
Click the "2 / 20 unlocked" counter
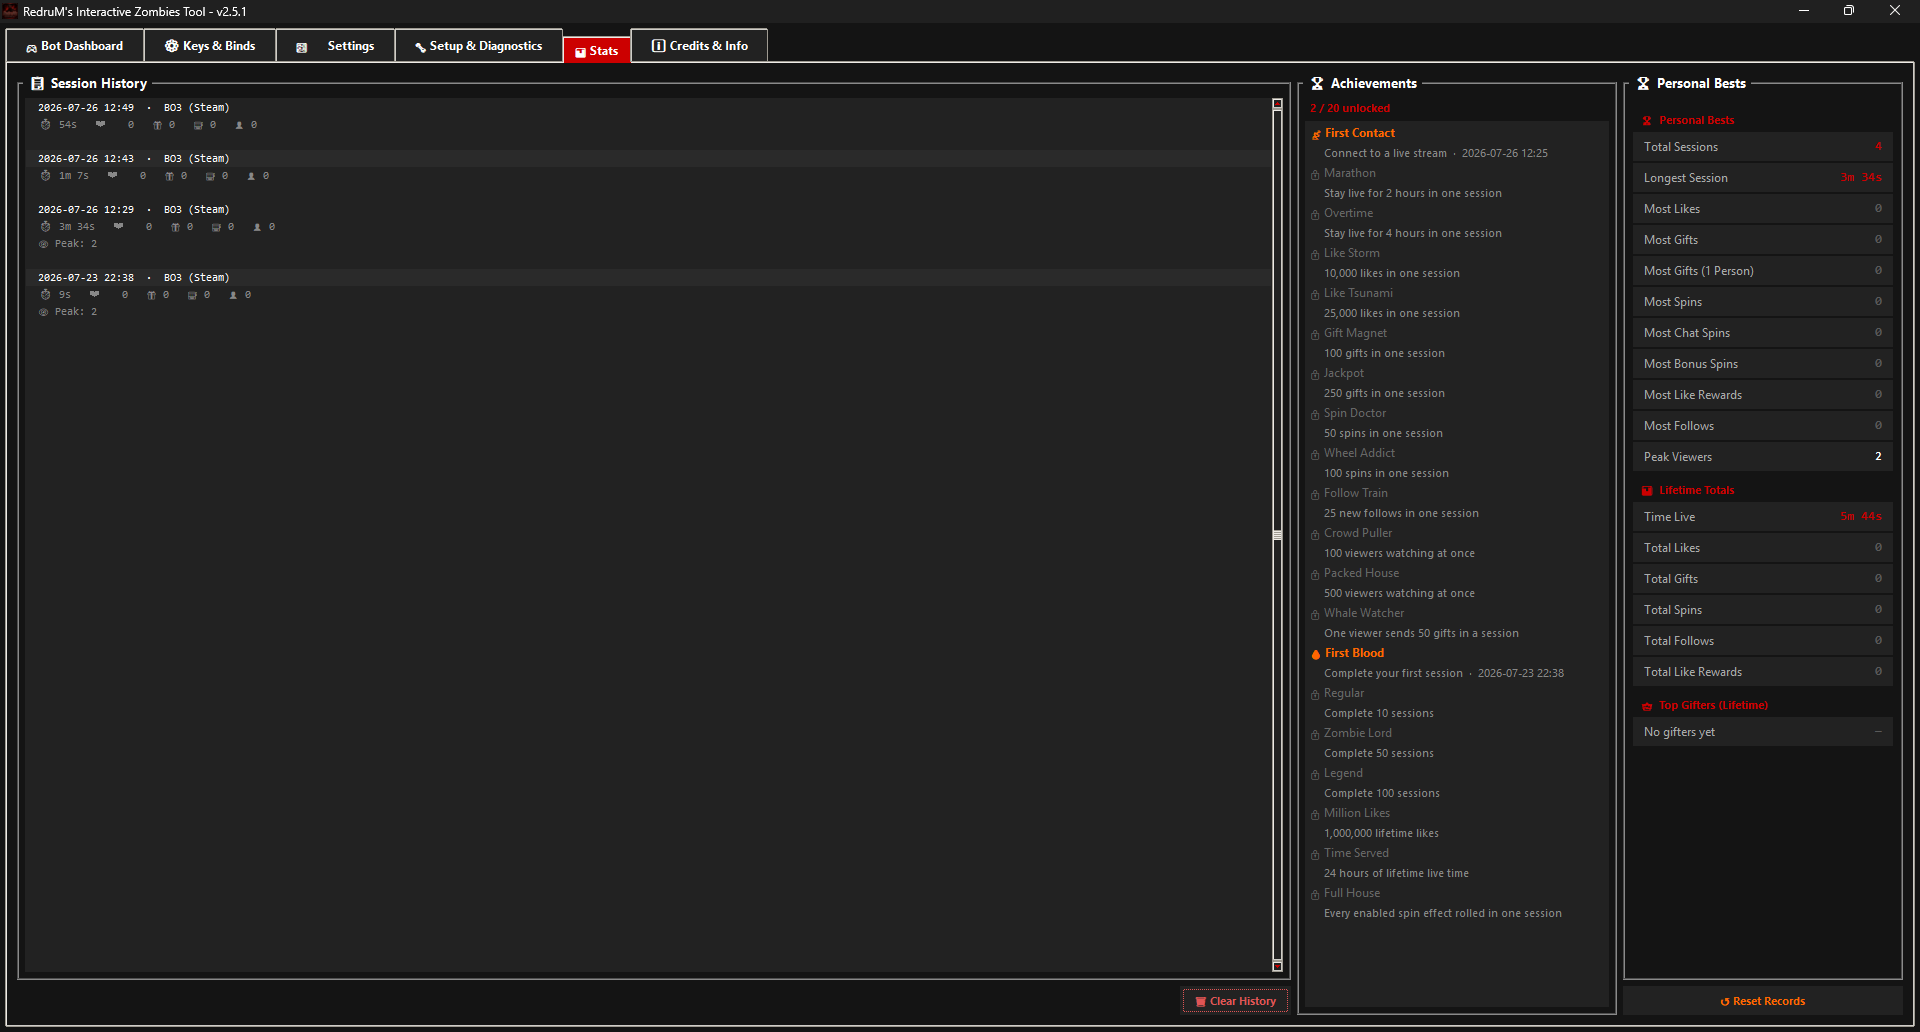click(1350, 108)
